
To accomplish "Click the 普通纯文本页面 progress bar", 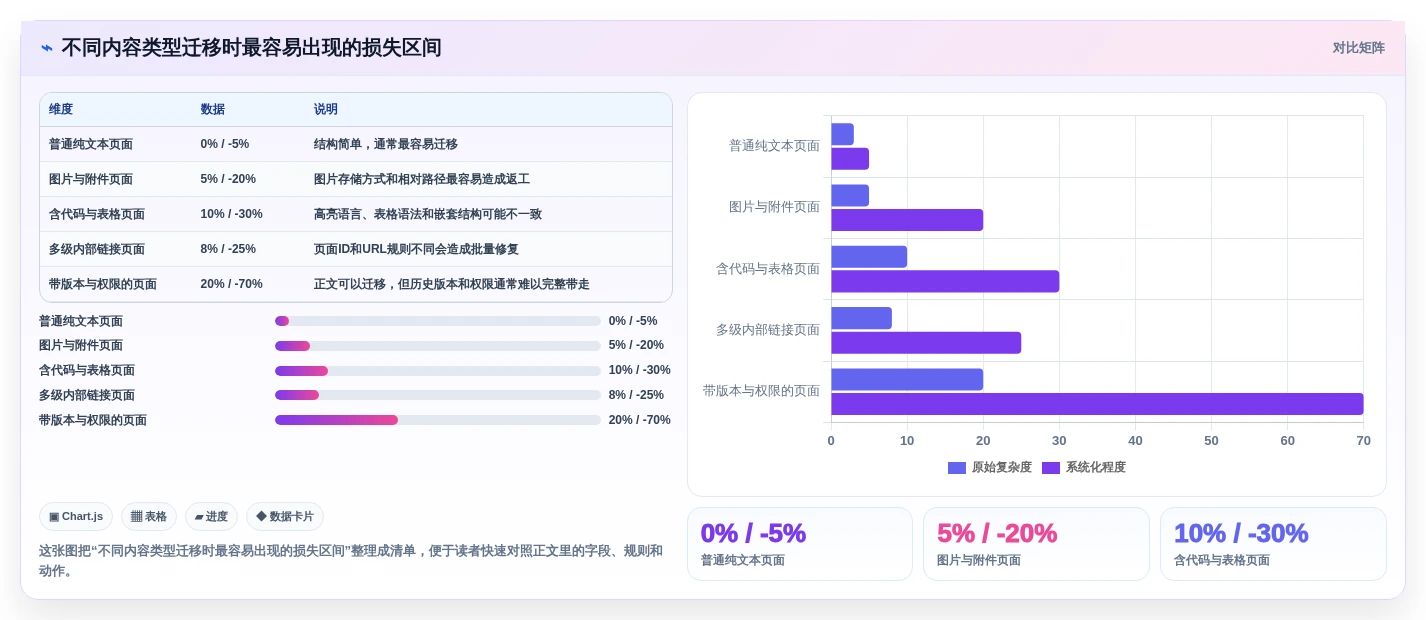I will [438, 321].
